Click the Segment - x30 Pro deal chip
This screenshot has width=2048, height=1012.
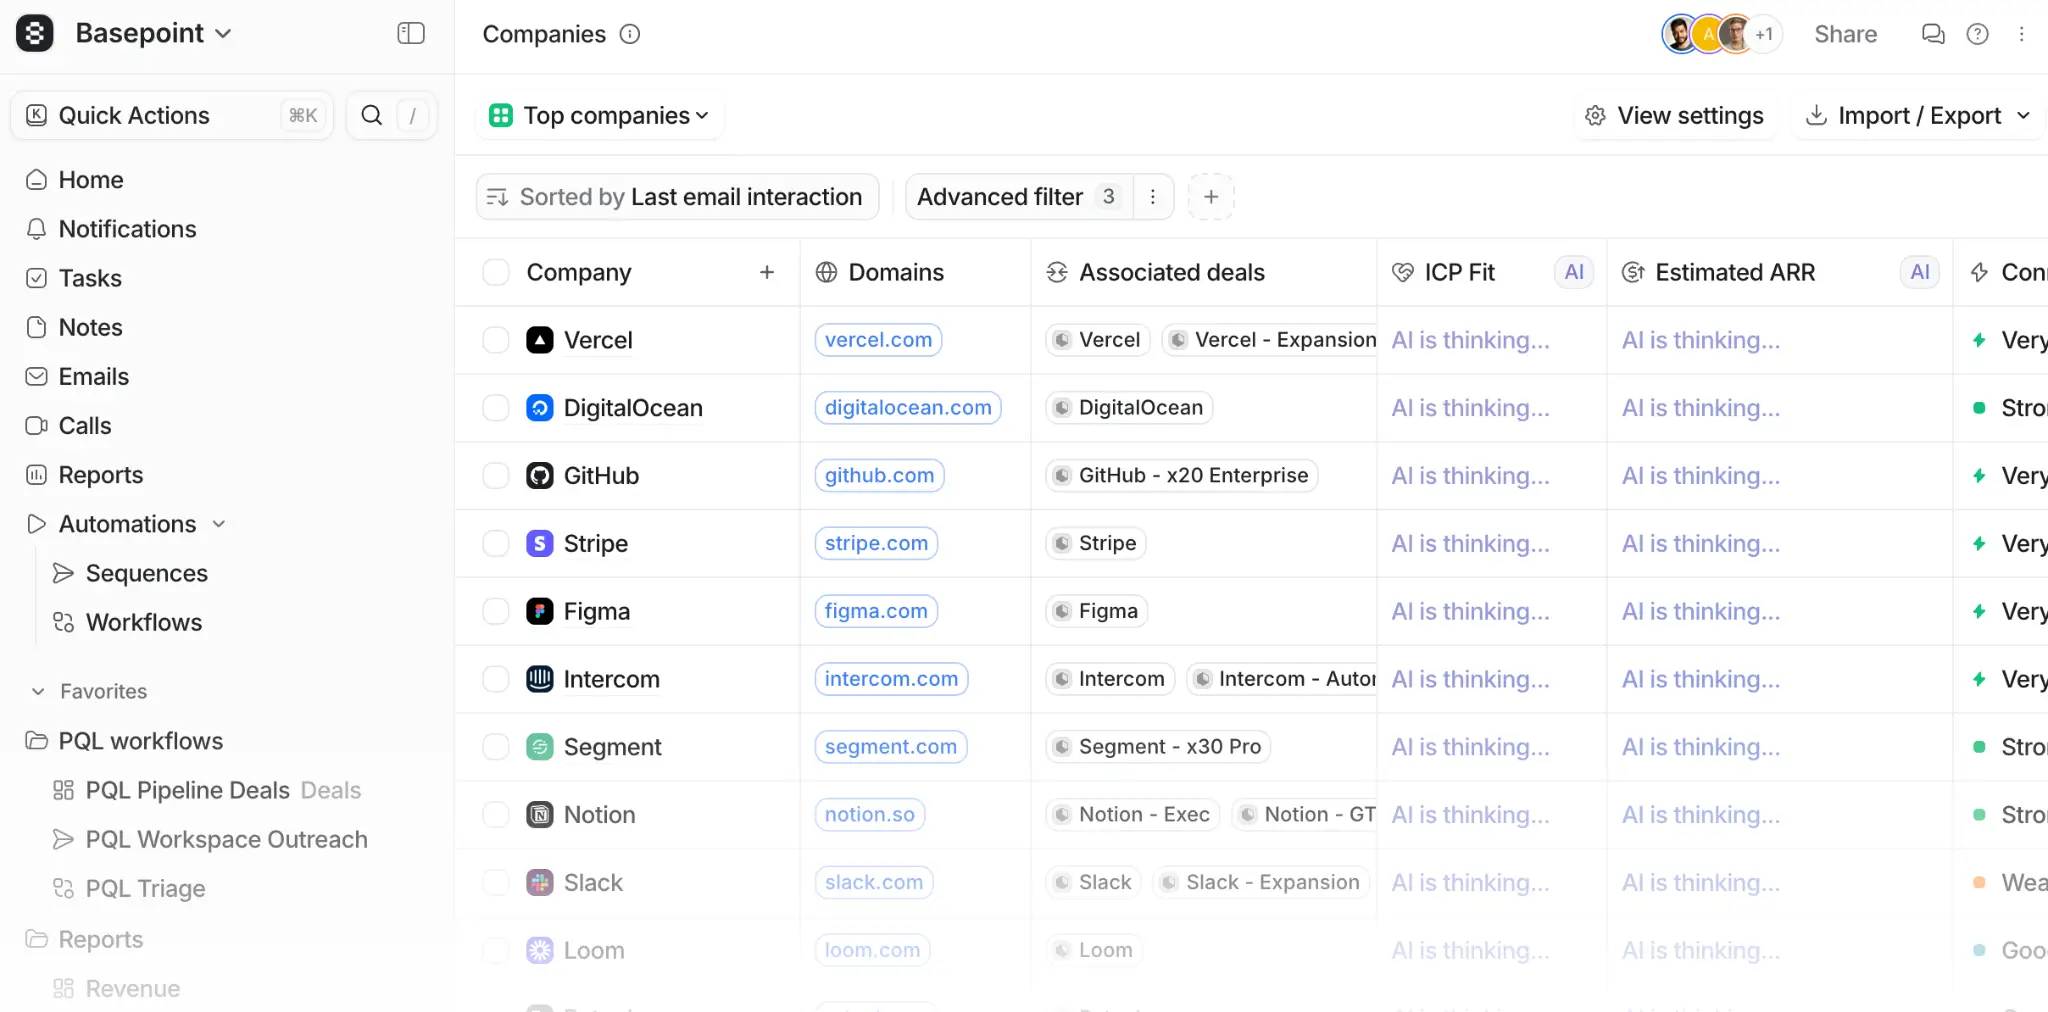pos(1158,747)
